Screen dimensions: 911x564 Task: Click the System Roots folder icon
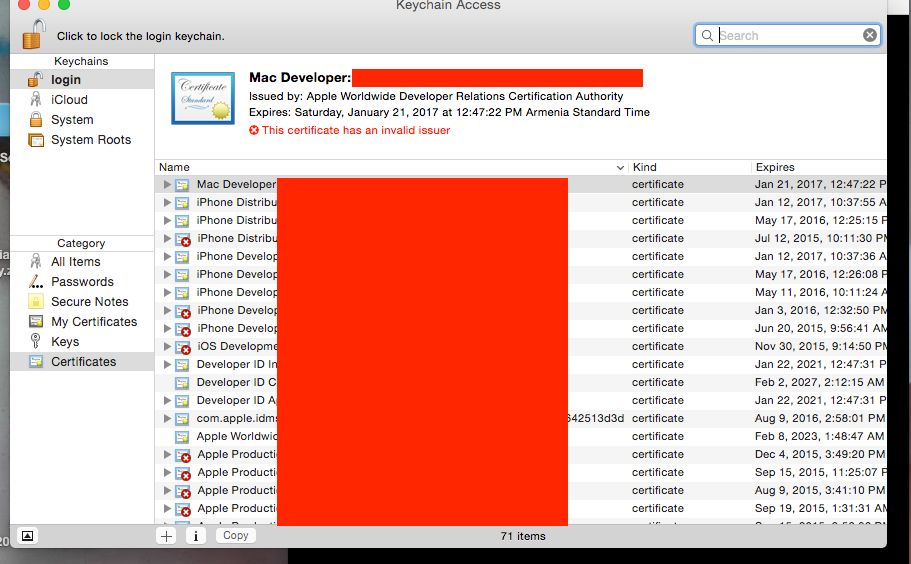coord(36,139)
